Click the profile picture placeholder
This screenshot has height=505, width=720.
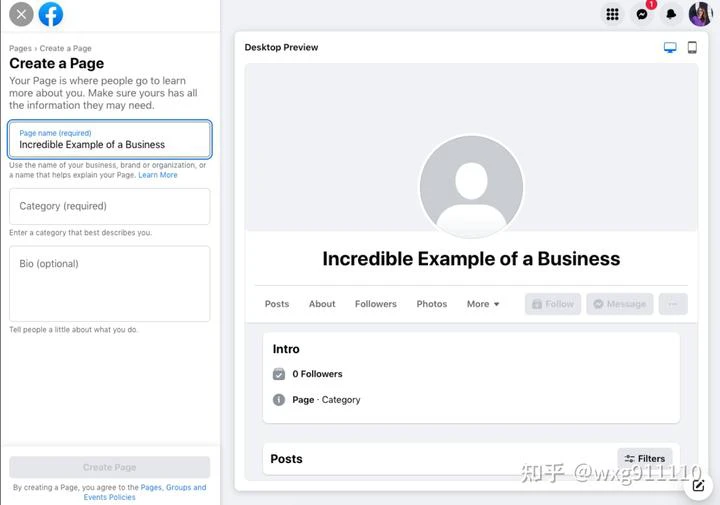(471, 187)
